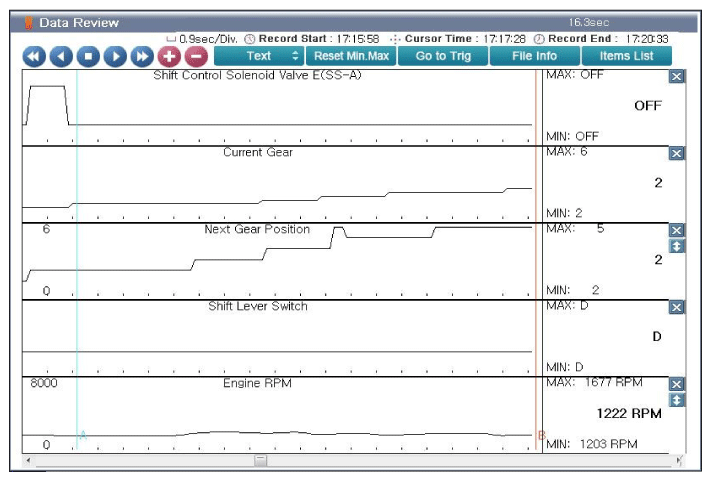Click the fast rewind playback button
The image size is (711, 481).
click(x=34, y=57)
